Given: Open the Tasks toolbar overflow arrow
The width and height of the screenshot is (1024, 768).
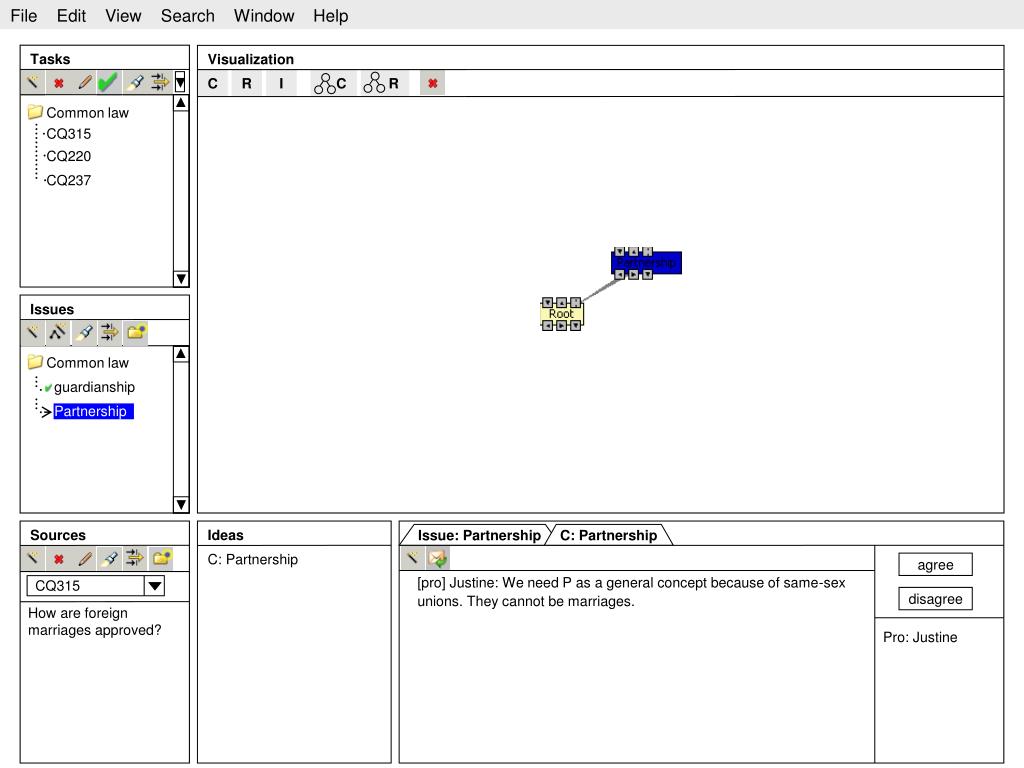Looking at the screenshot, I should (180, 83).
